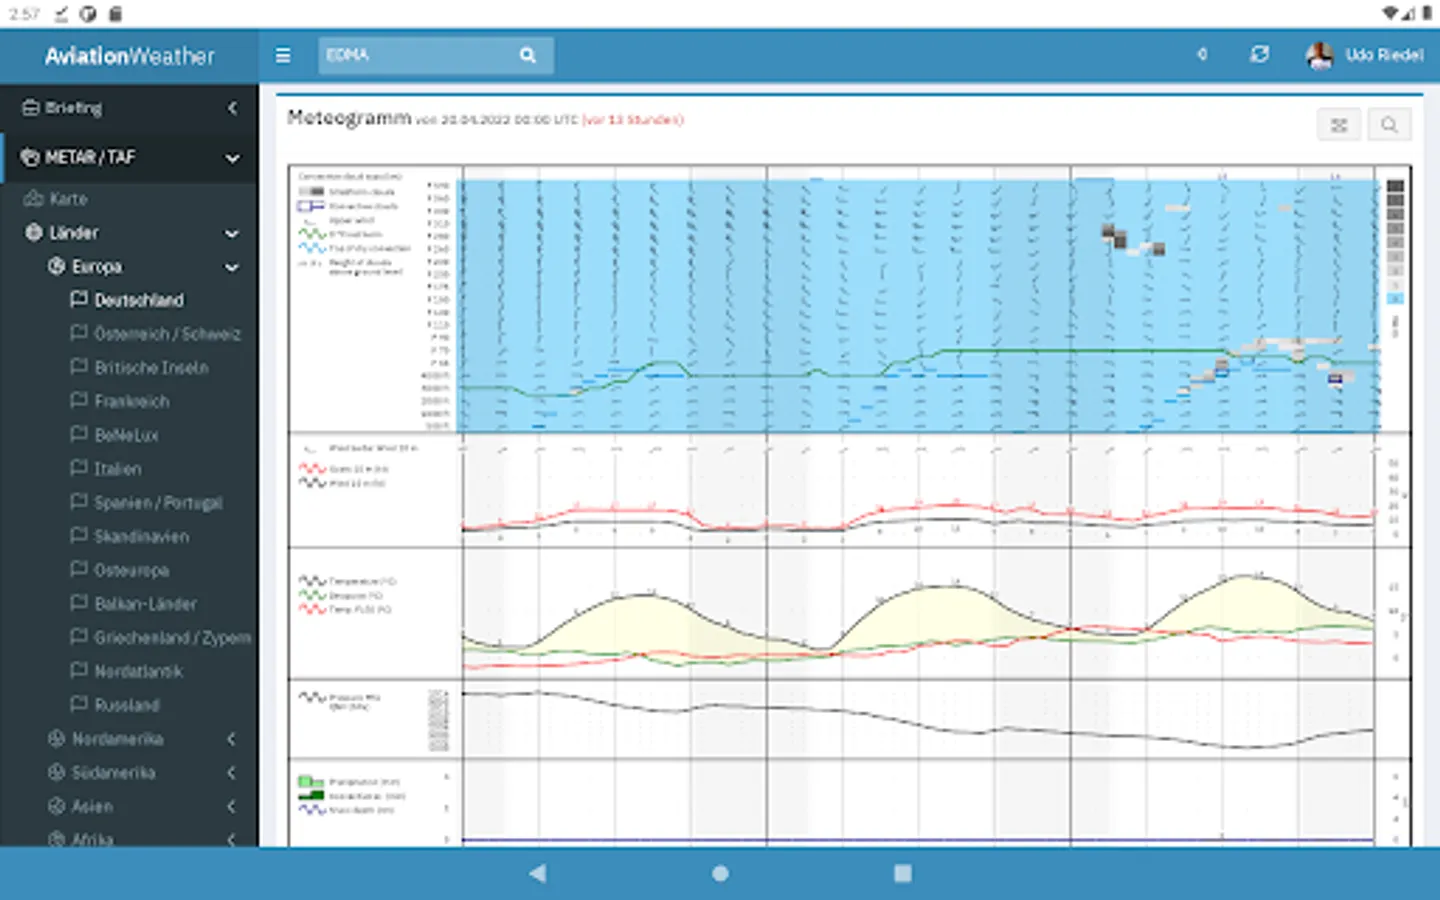Image resolution: width=1440 pixels, height=900 pixels.
Task: Click the refresh icon in top bar
Action: pos(1260,54)
